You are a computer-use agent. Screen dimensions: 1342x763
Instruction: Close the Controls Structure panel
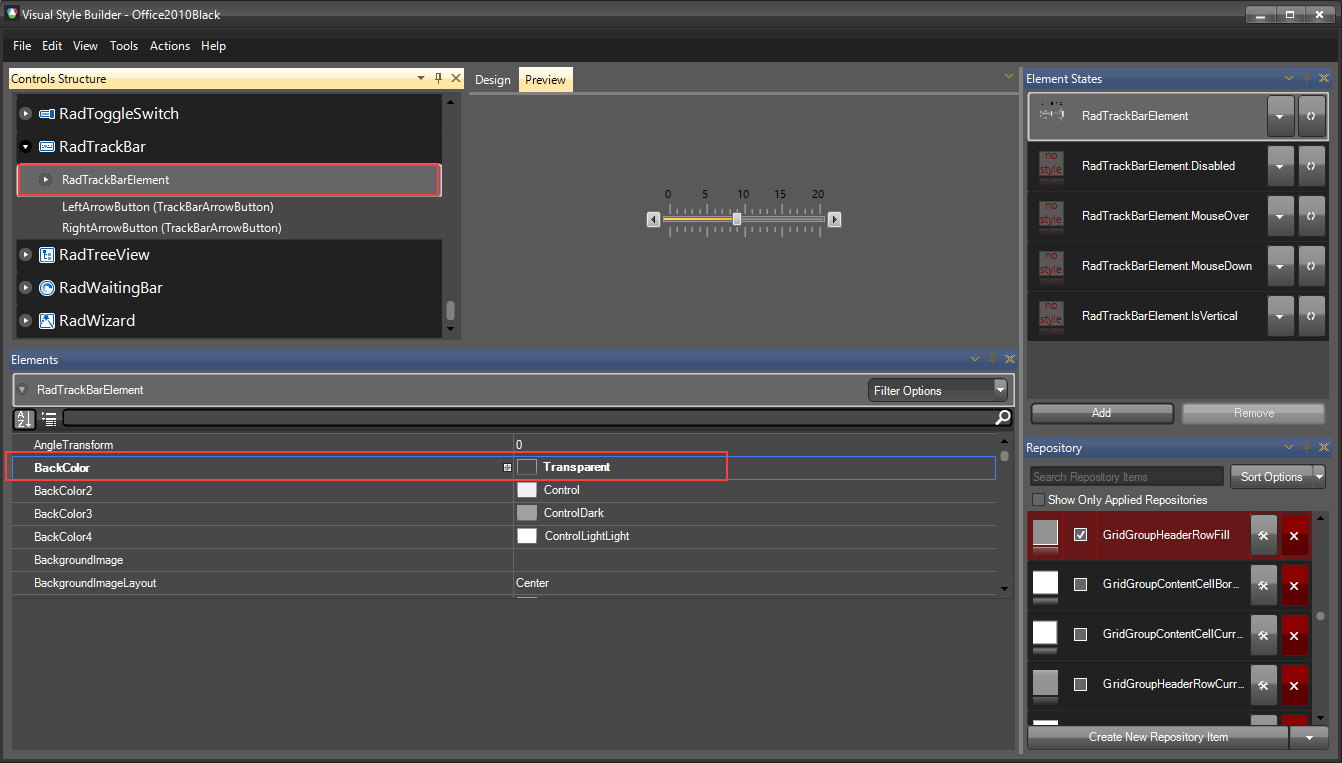click(x=456, y=78)
